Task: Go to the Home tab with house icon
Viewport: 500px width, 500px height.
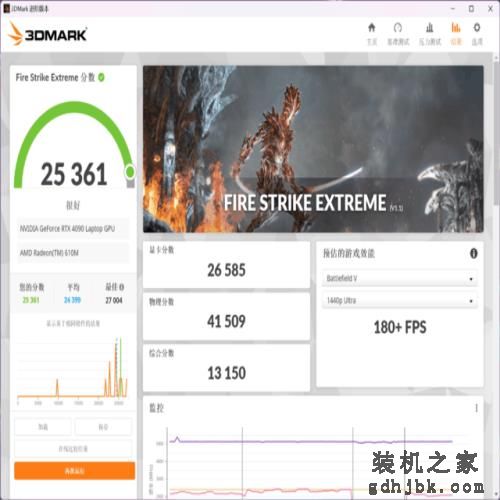Action: (372, 34)
